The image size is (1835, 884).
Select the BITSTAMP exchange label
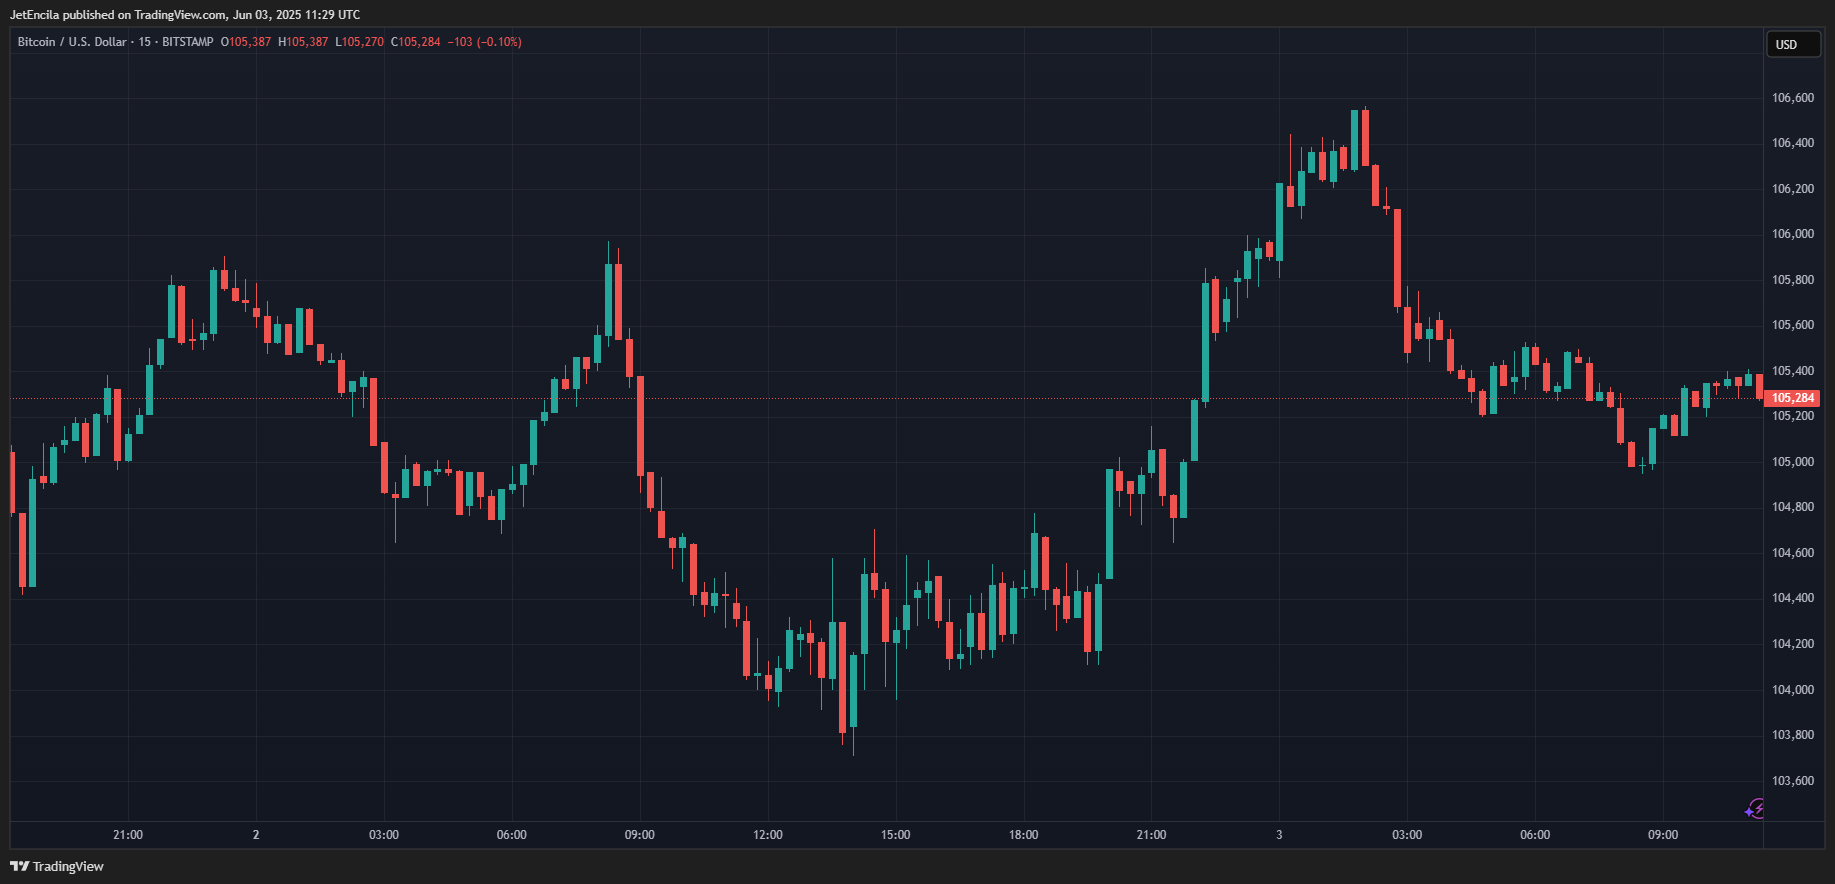click(188, 42)
